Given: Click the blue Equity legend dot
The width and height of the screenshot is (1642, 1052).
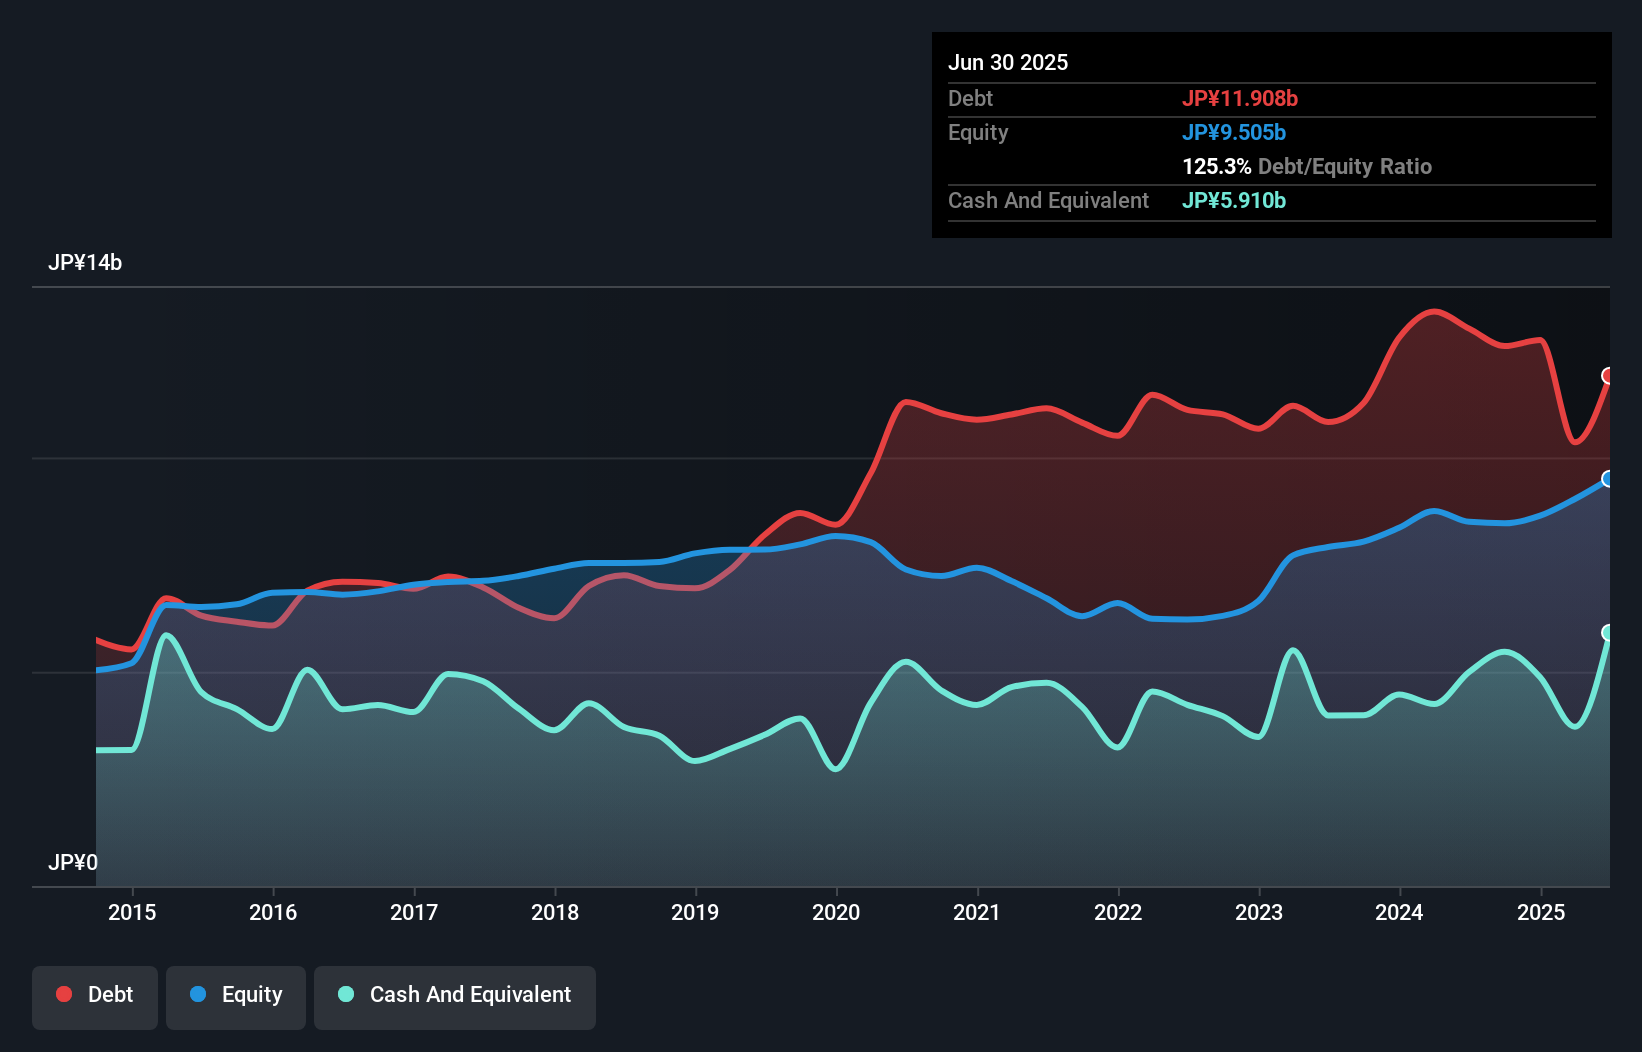Looking at the screenshot, I should tap(198, 994).
